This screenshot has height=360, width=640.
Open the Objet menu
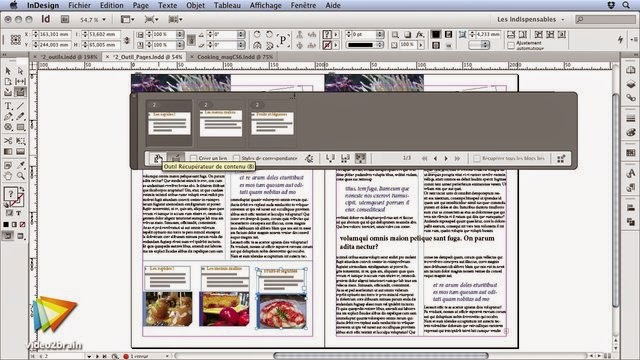(x=196, y=5)
